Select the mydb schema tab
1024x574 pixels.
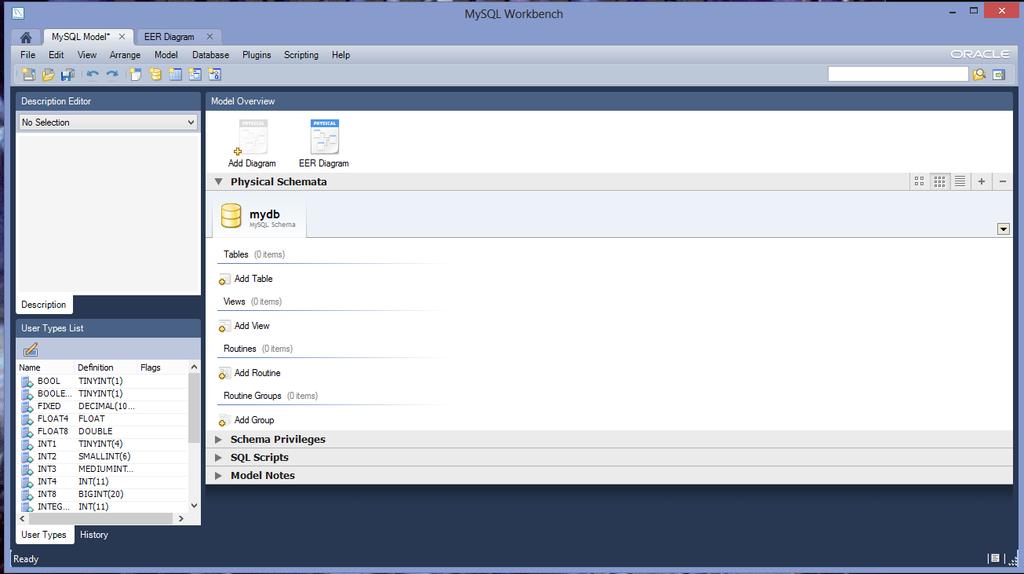260,217
